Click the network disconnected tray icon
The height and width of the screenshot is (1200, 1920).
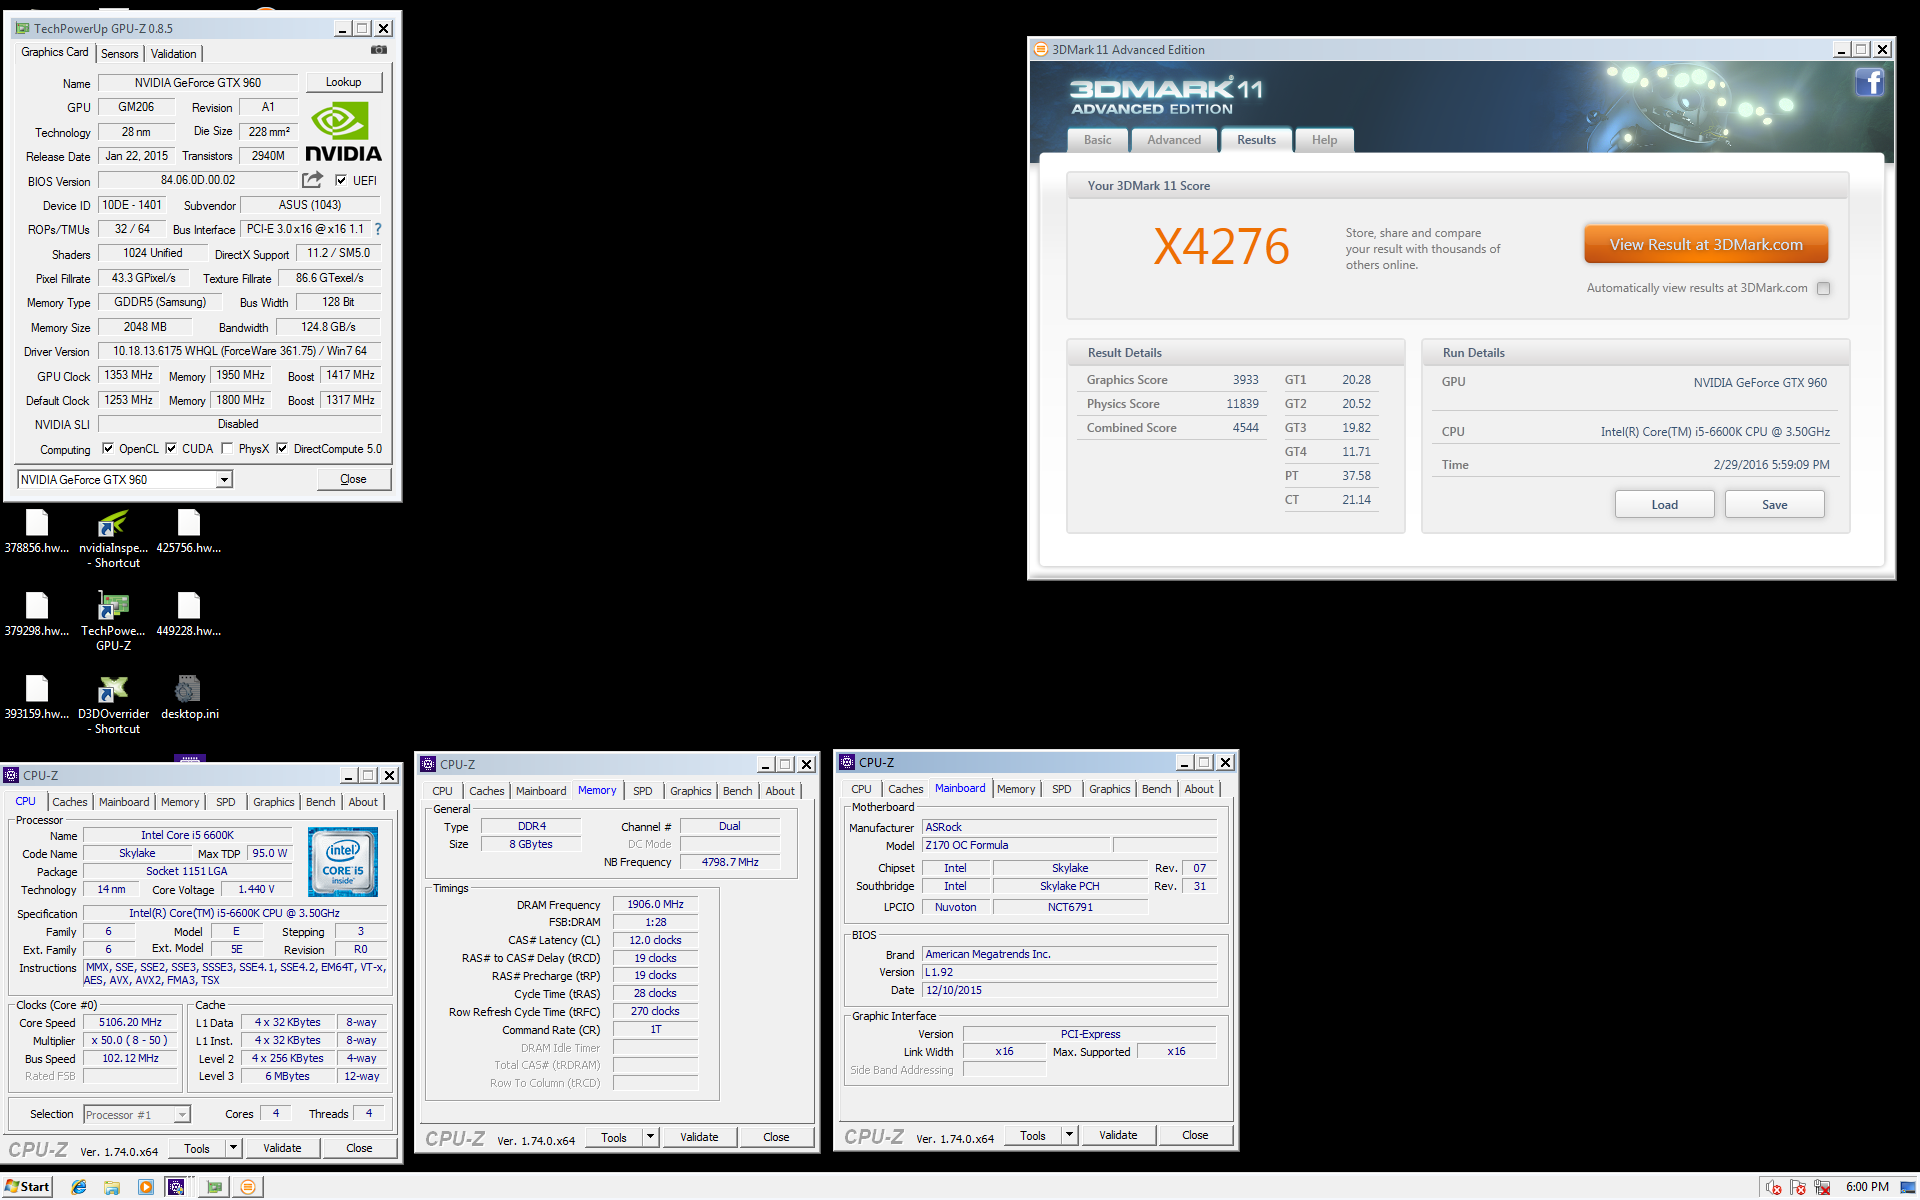click(x=1822, y=1187)
